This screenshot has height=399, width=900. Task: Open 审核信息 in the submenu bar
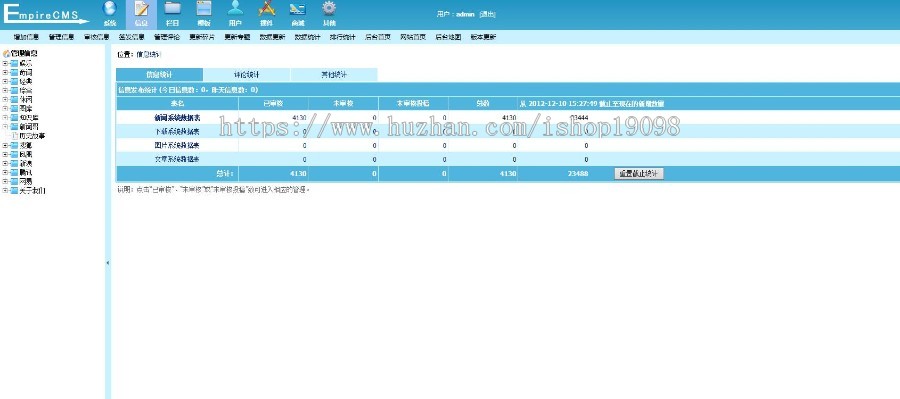pos(96,37)
